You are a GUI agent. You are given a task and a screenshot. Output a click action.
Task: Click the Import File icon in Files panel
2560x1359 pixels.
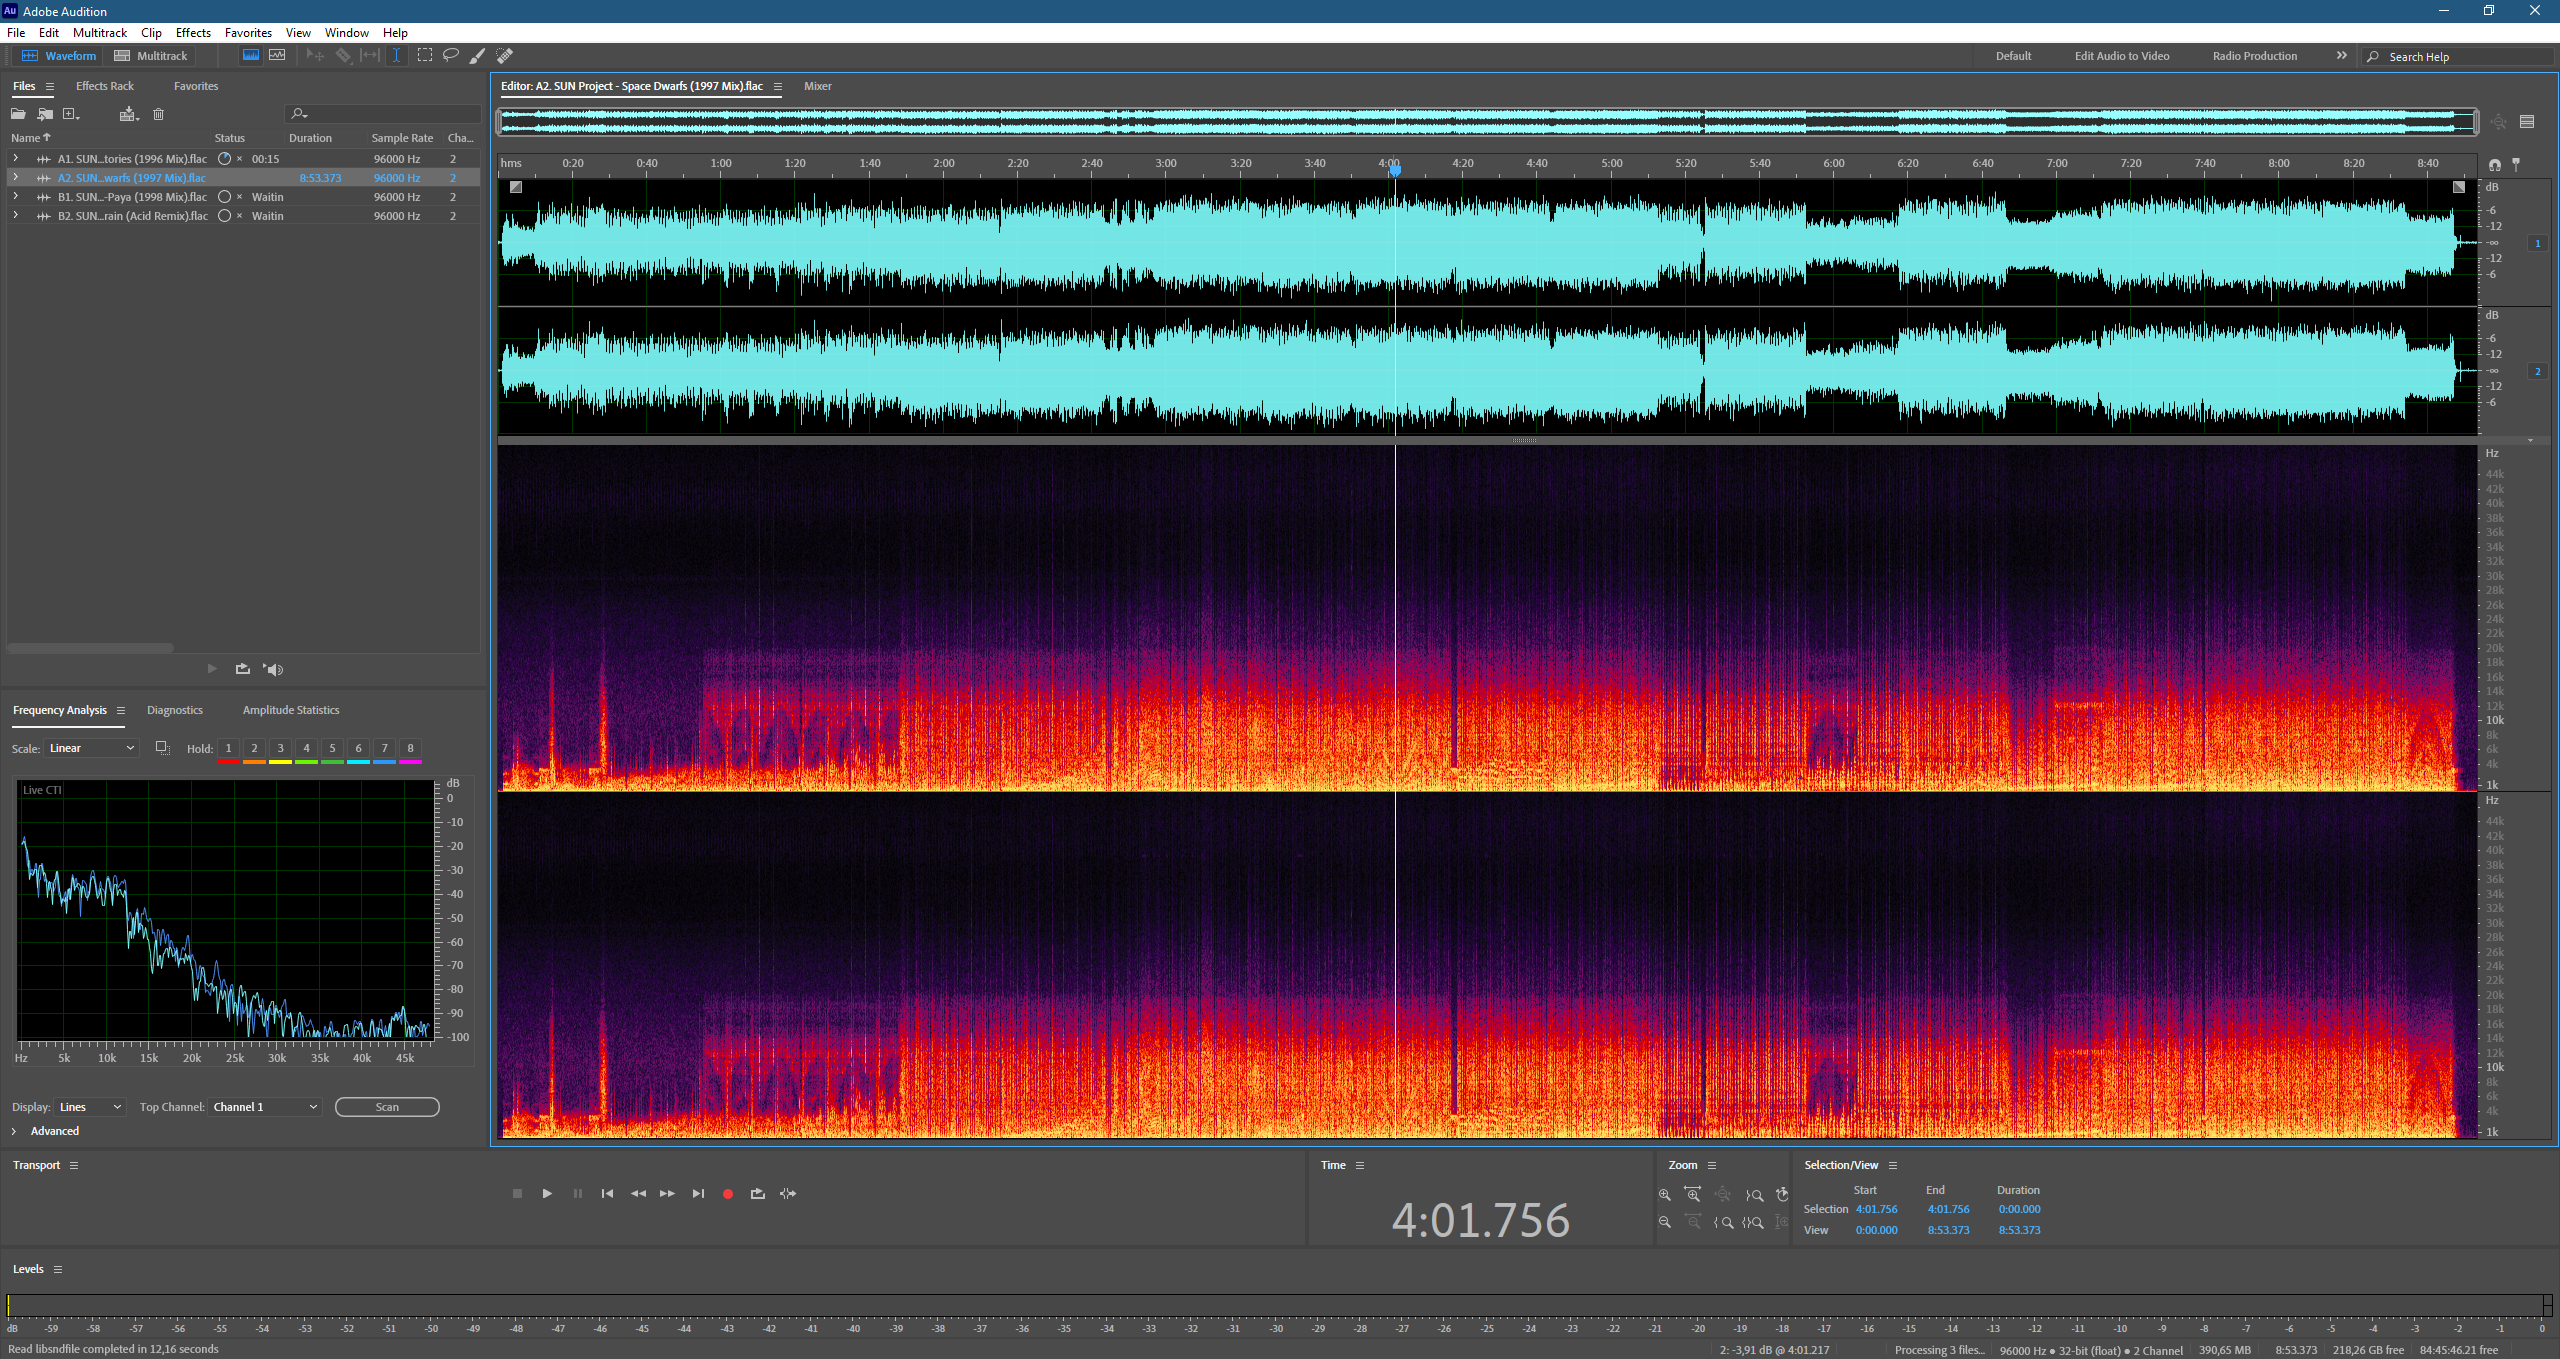[45, 114]
